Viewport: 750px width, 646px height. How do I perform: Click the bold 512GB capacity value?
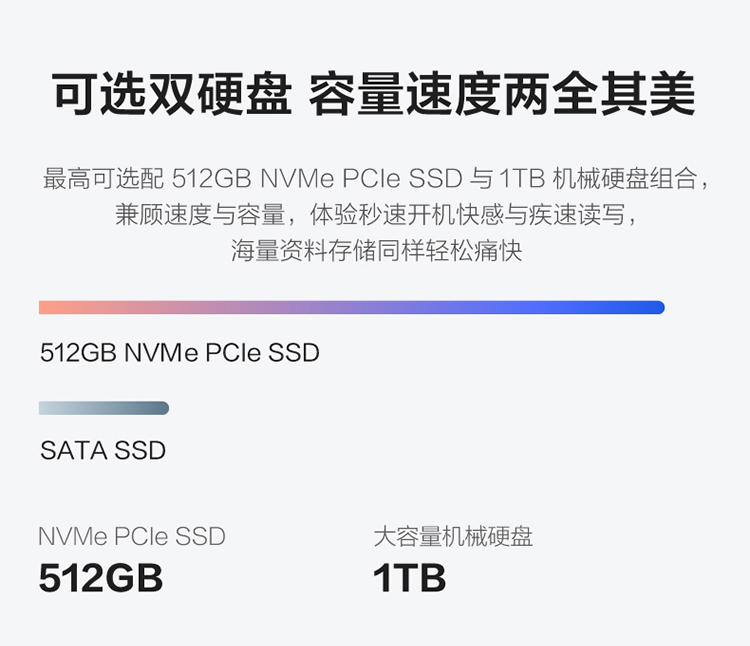[100, 578]
